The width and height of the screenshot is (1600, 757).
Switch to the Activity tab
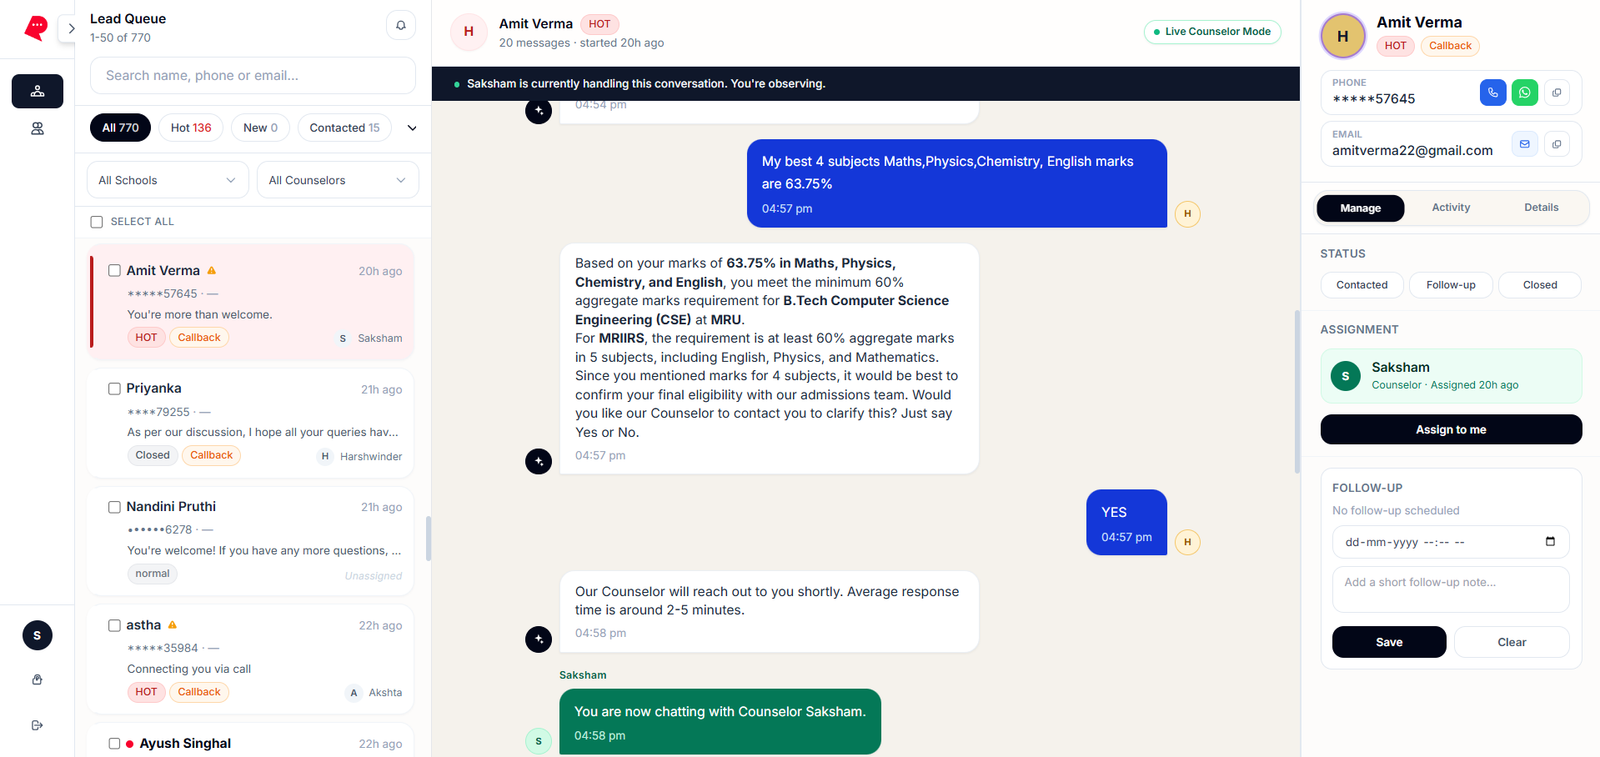click(x=1450, y=208)
